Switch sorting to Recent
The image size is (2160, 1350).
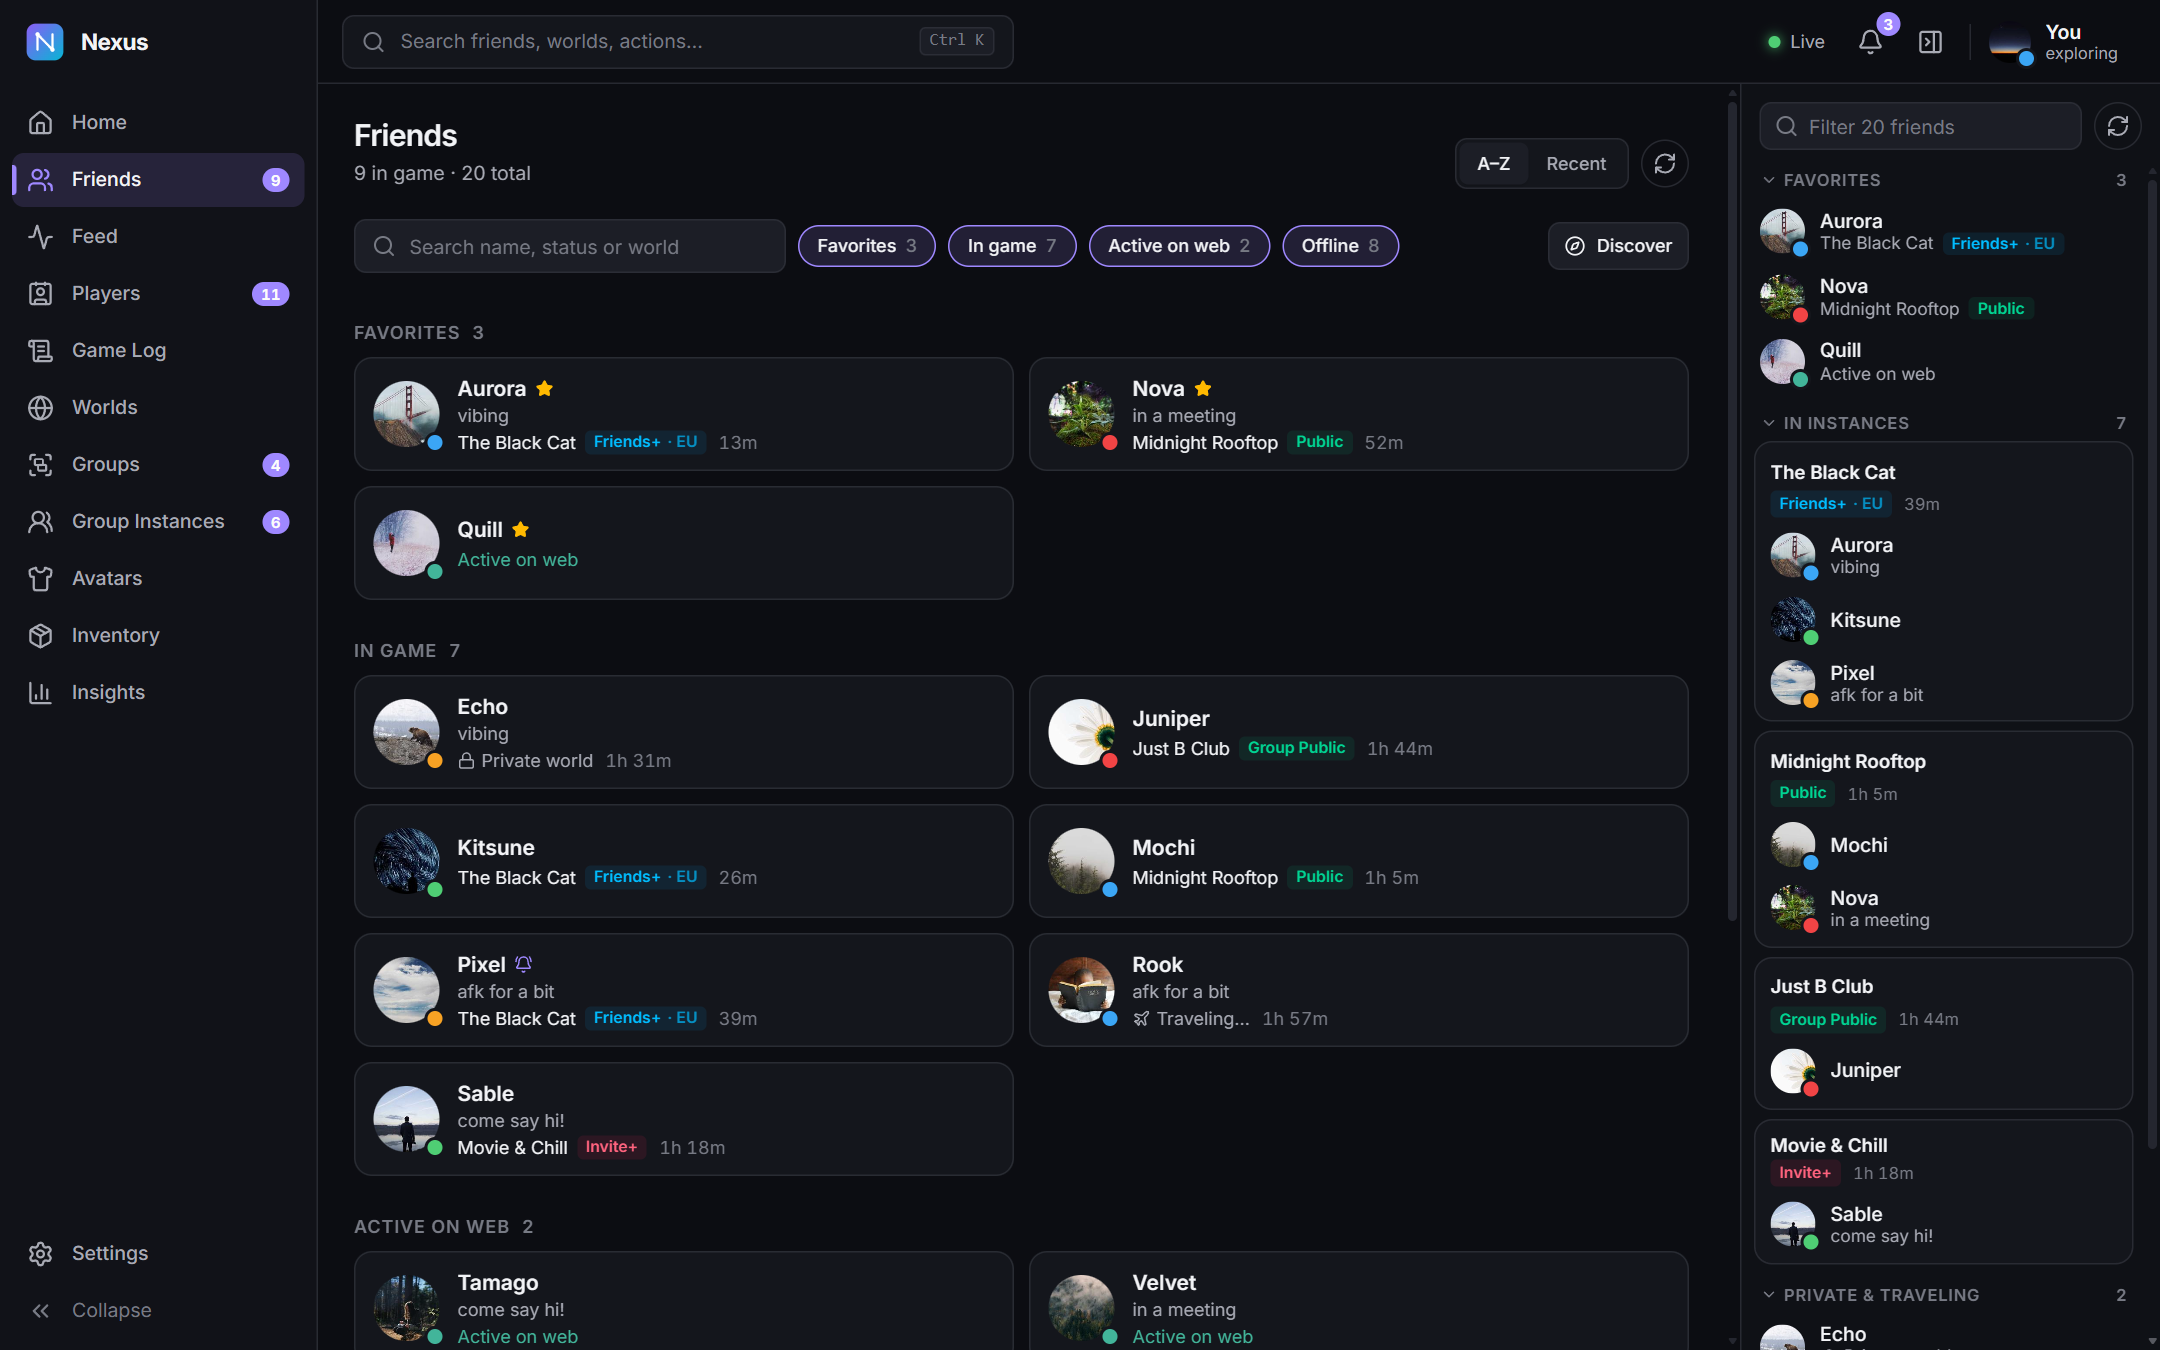click(x=1575, y=164)
